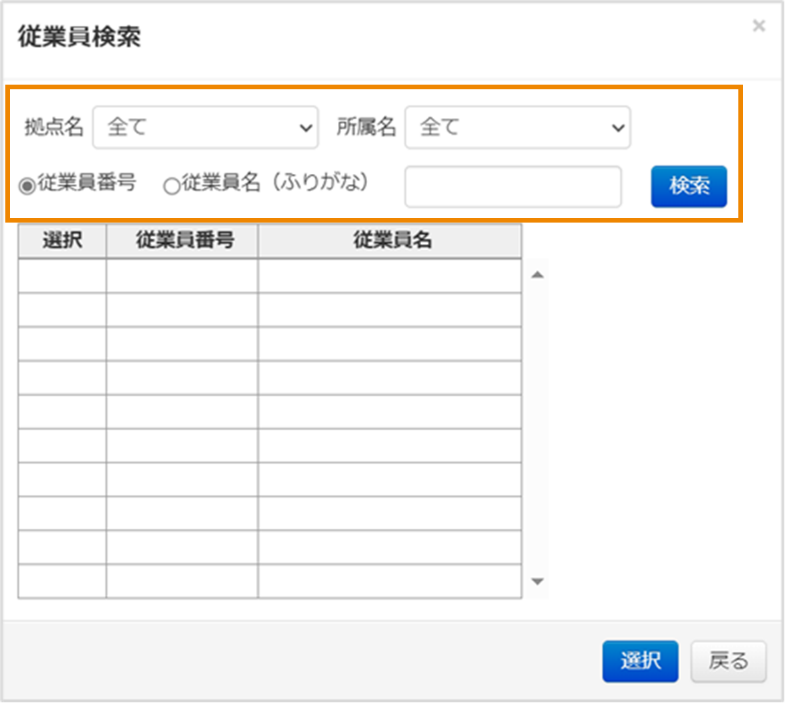The height and width of the screenshot is (711, 793).
Task: Click first row's 従業員名 cell
Action: (390, 276)
